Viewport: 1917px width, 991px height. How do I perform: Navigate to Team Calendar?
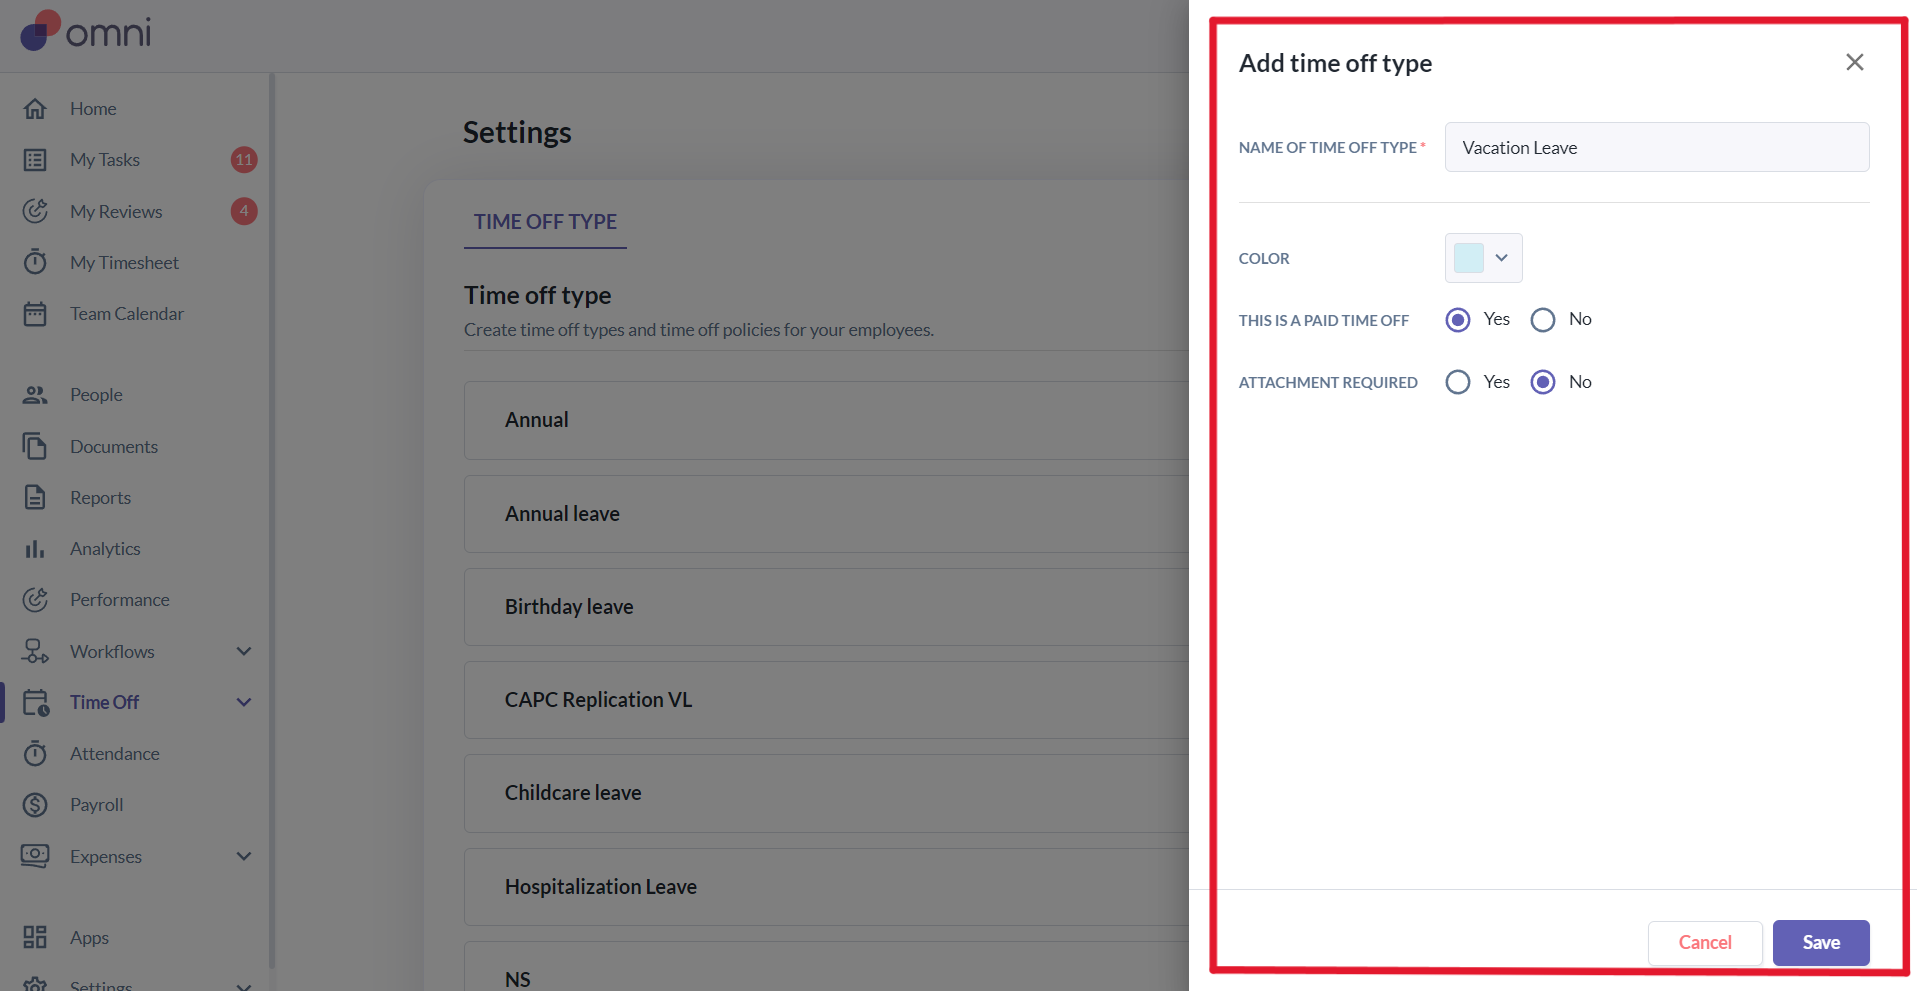point(127,314)
